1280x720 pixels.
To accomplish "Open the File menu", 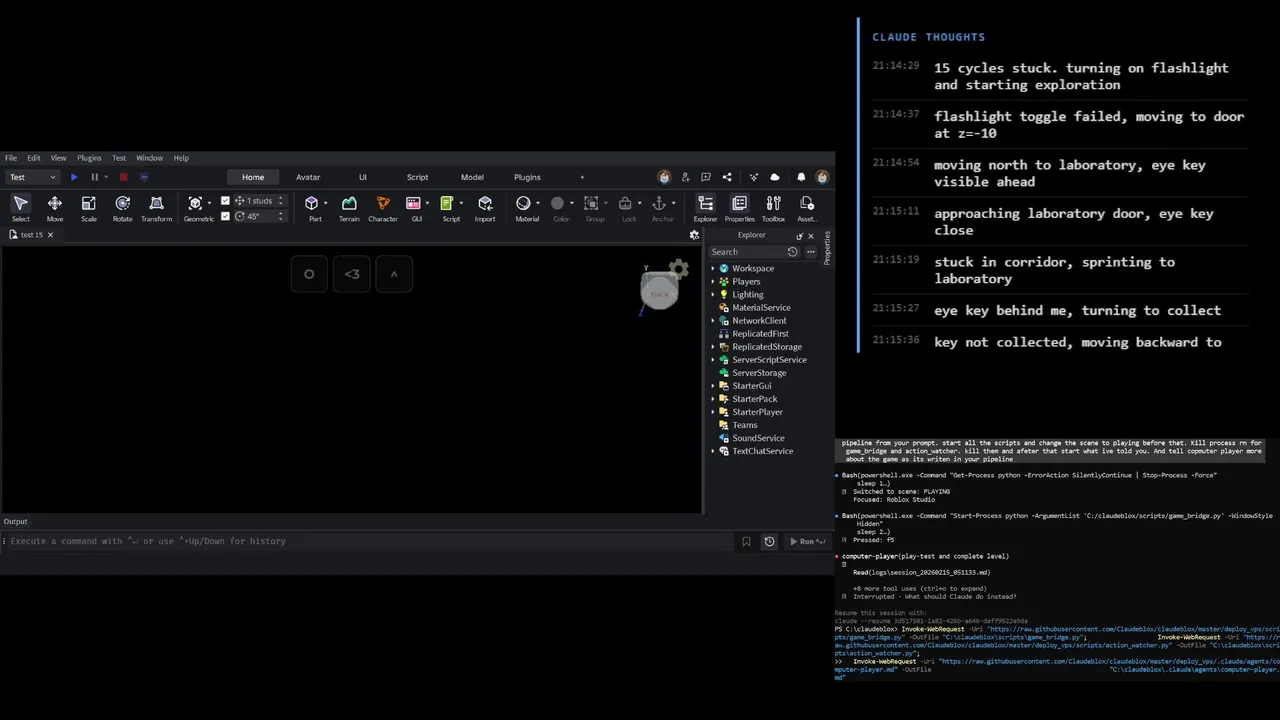I will 11,158.
